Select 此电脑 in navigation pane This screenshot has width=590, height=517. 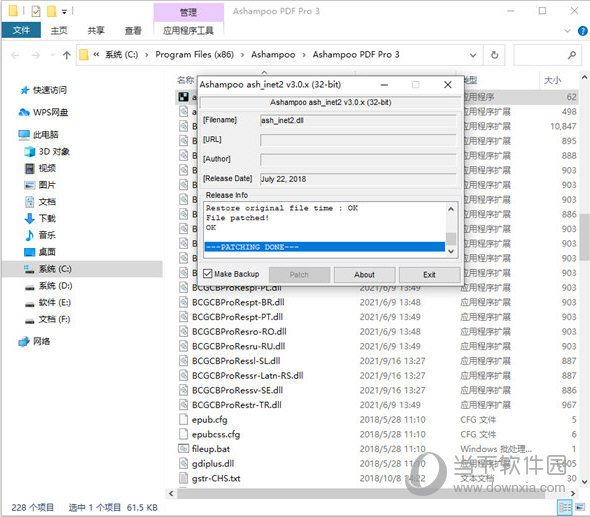pyautogui.click(x=46, y=134)
